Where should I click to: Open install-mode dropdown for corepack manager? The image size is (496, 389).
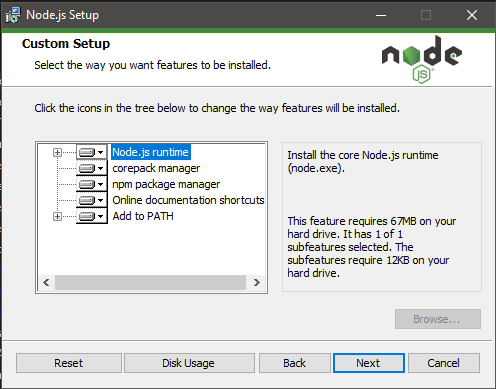click(92, 168)
